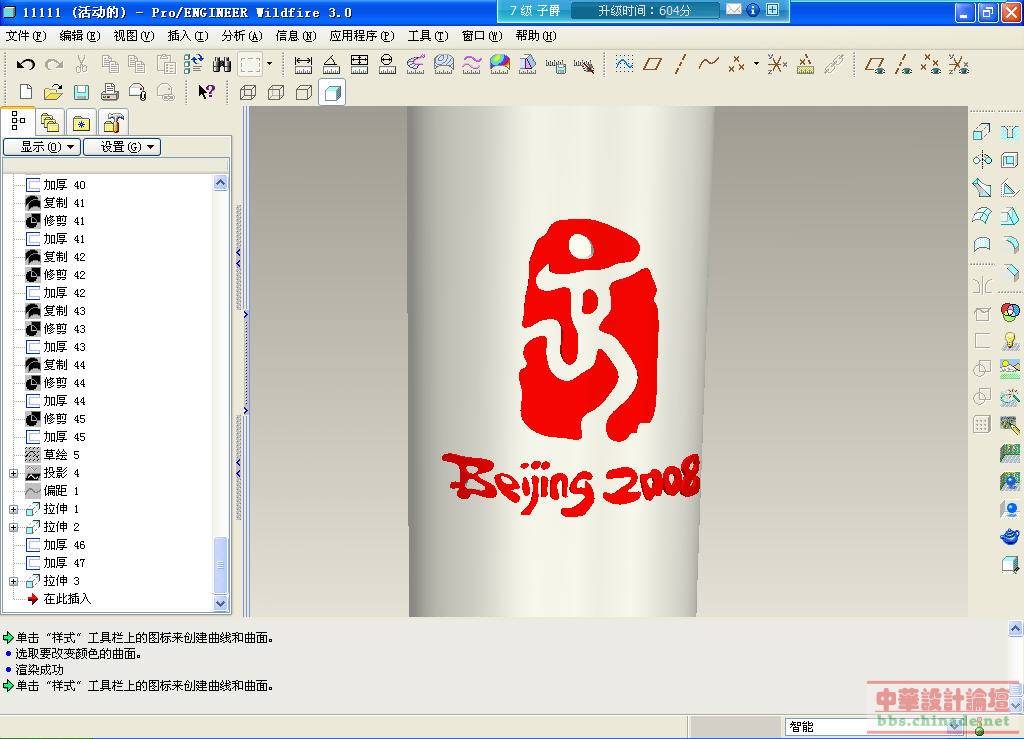
Task: Click the Shaded curvature analysis icon
Action: [500, 64]
